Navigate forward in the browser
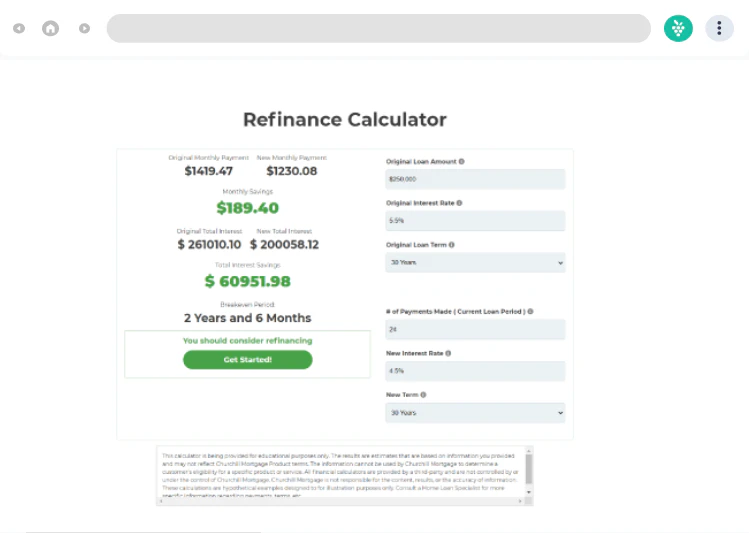Screen dimensions: 749x533 [x=84, y=28]
